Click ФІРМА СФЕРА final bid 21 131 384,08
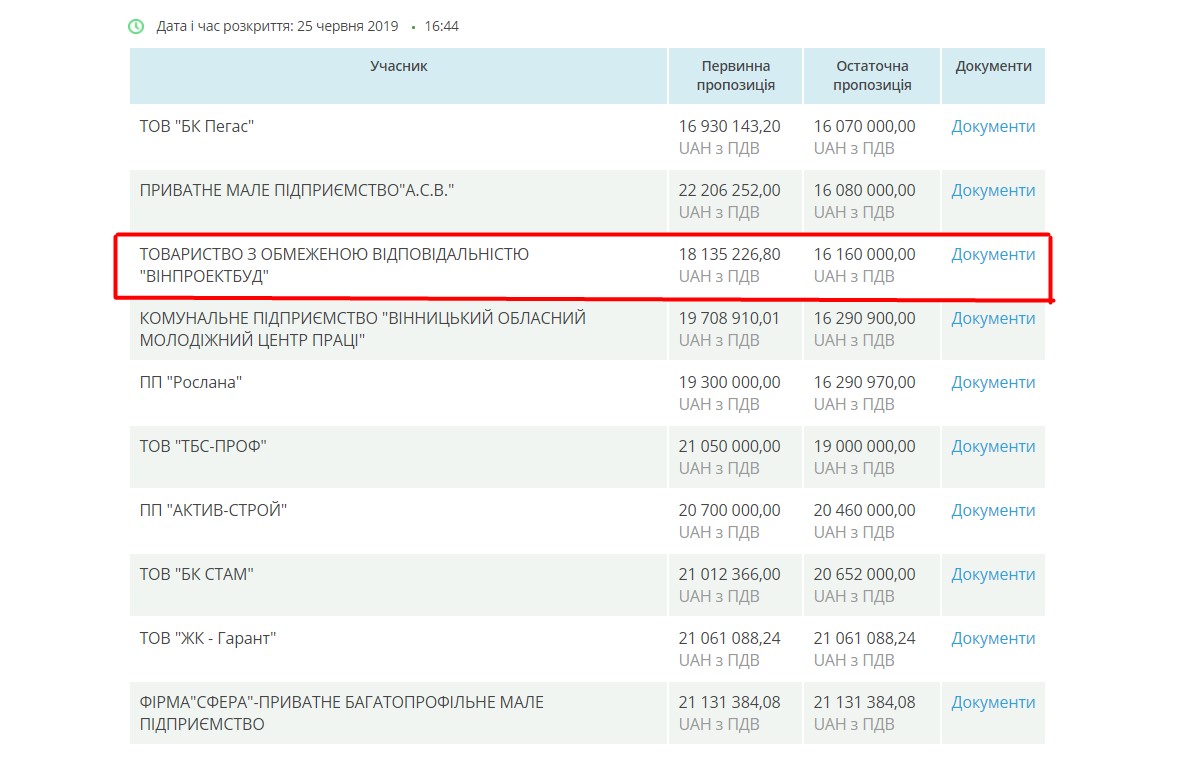This screenshot has height=760, width=1200. [865, 703]
